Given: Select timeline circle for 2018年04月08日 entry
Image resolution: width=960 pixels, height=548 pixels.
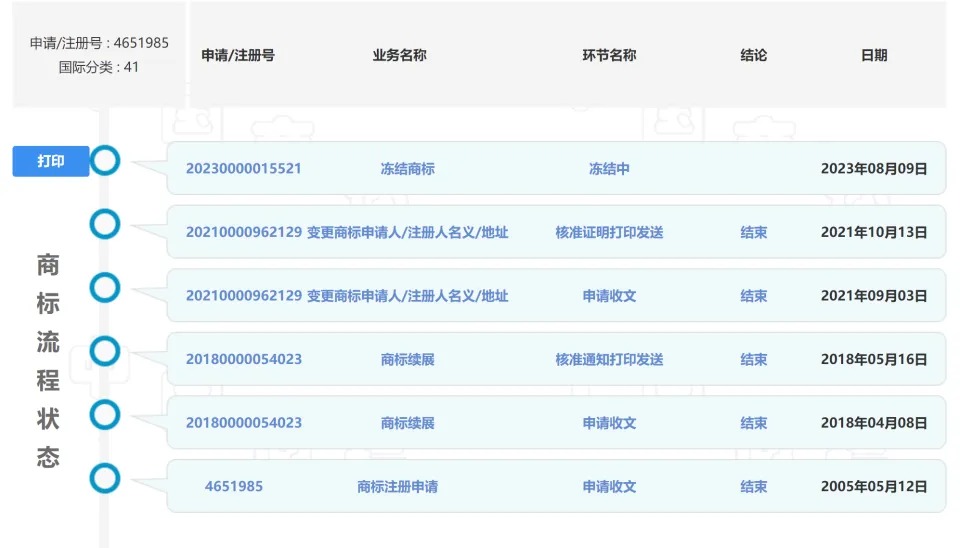Looking at the screenshot, I should (105, 414).
